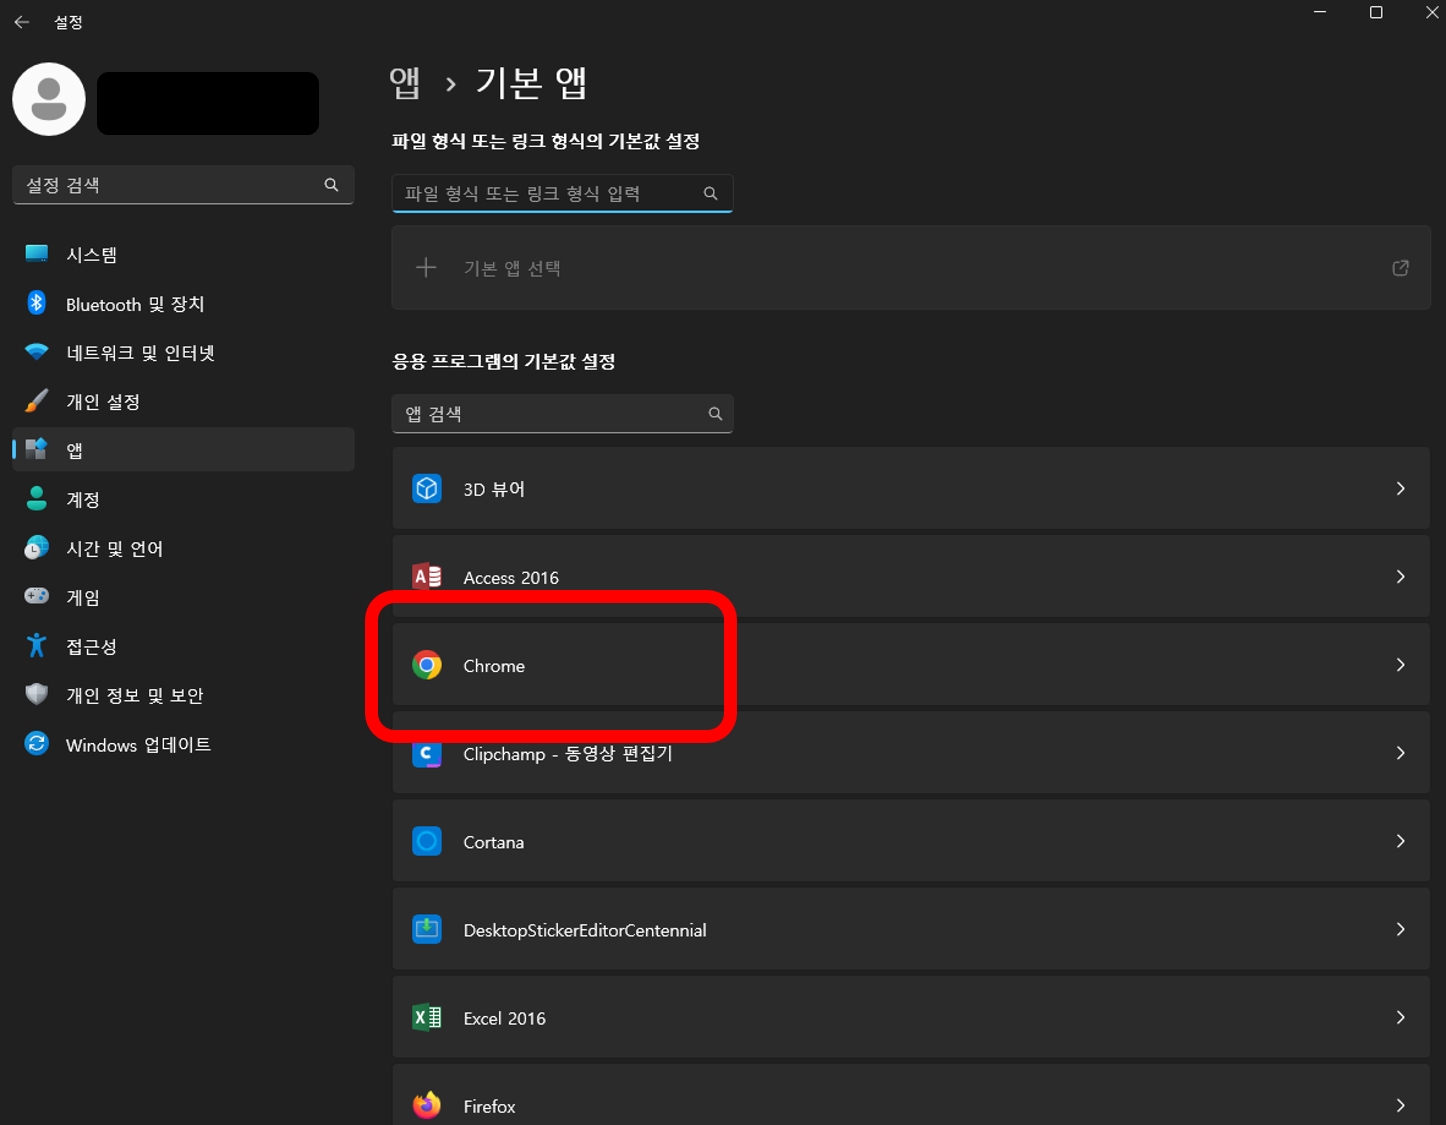Click the 기본 앱 page title
The image size is (1446, 1125).
(x=531, y=83)
